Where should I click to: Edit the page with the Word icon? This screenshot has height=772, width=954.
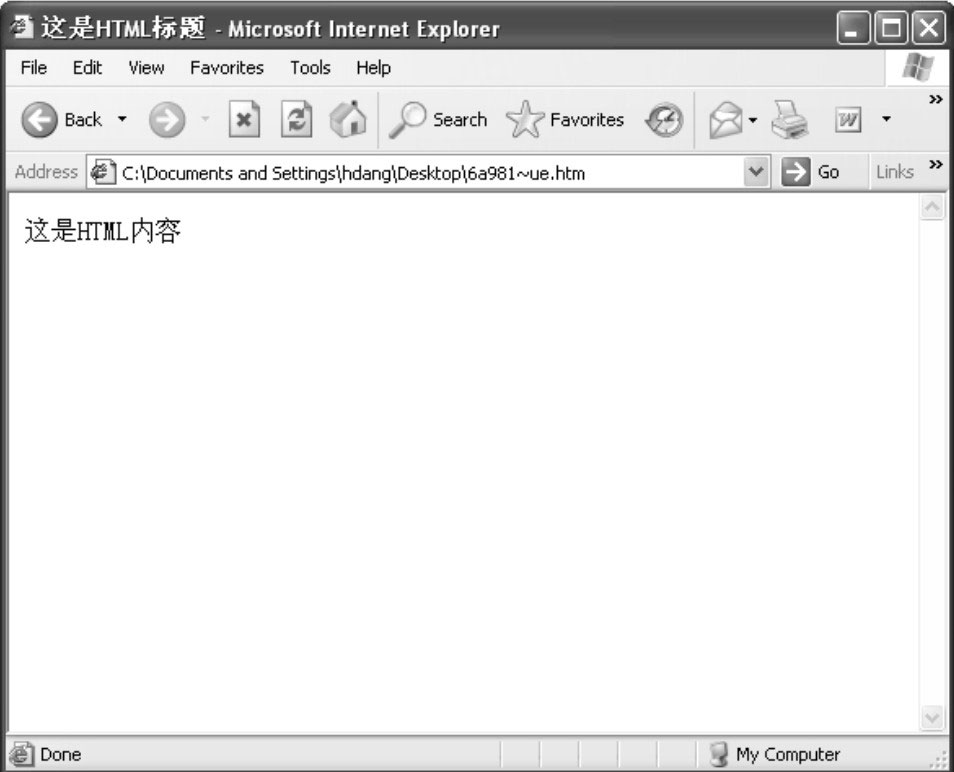[x=848, y=119]
